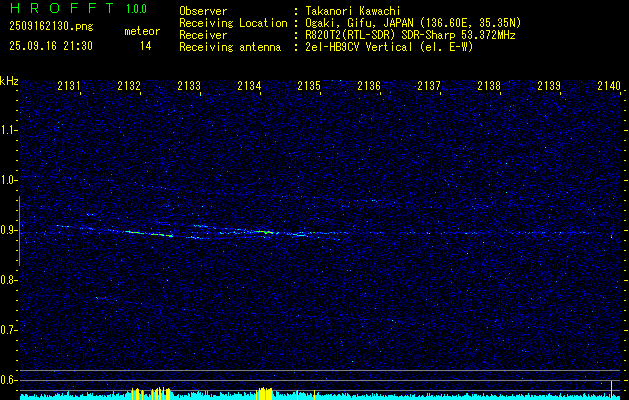Click the bright meteor echo near 2132
Viewport: 629px width, 400px height.
[148, 234]
